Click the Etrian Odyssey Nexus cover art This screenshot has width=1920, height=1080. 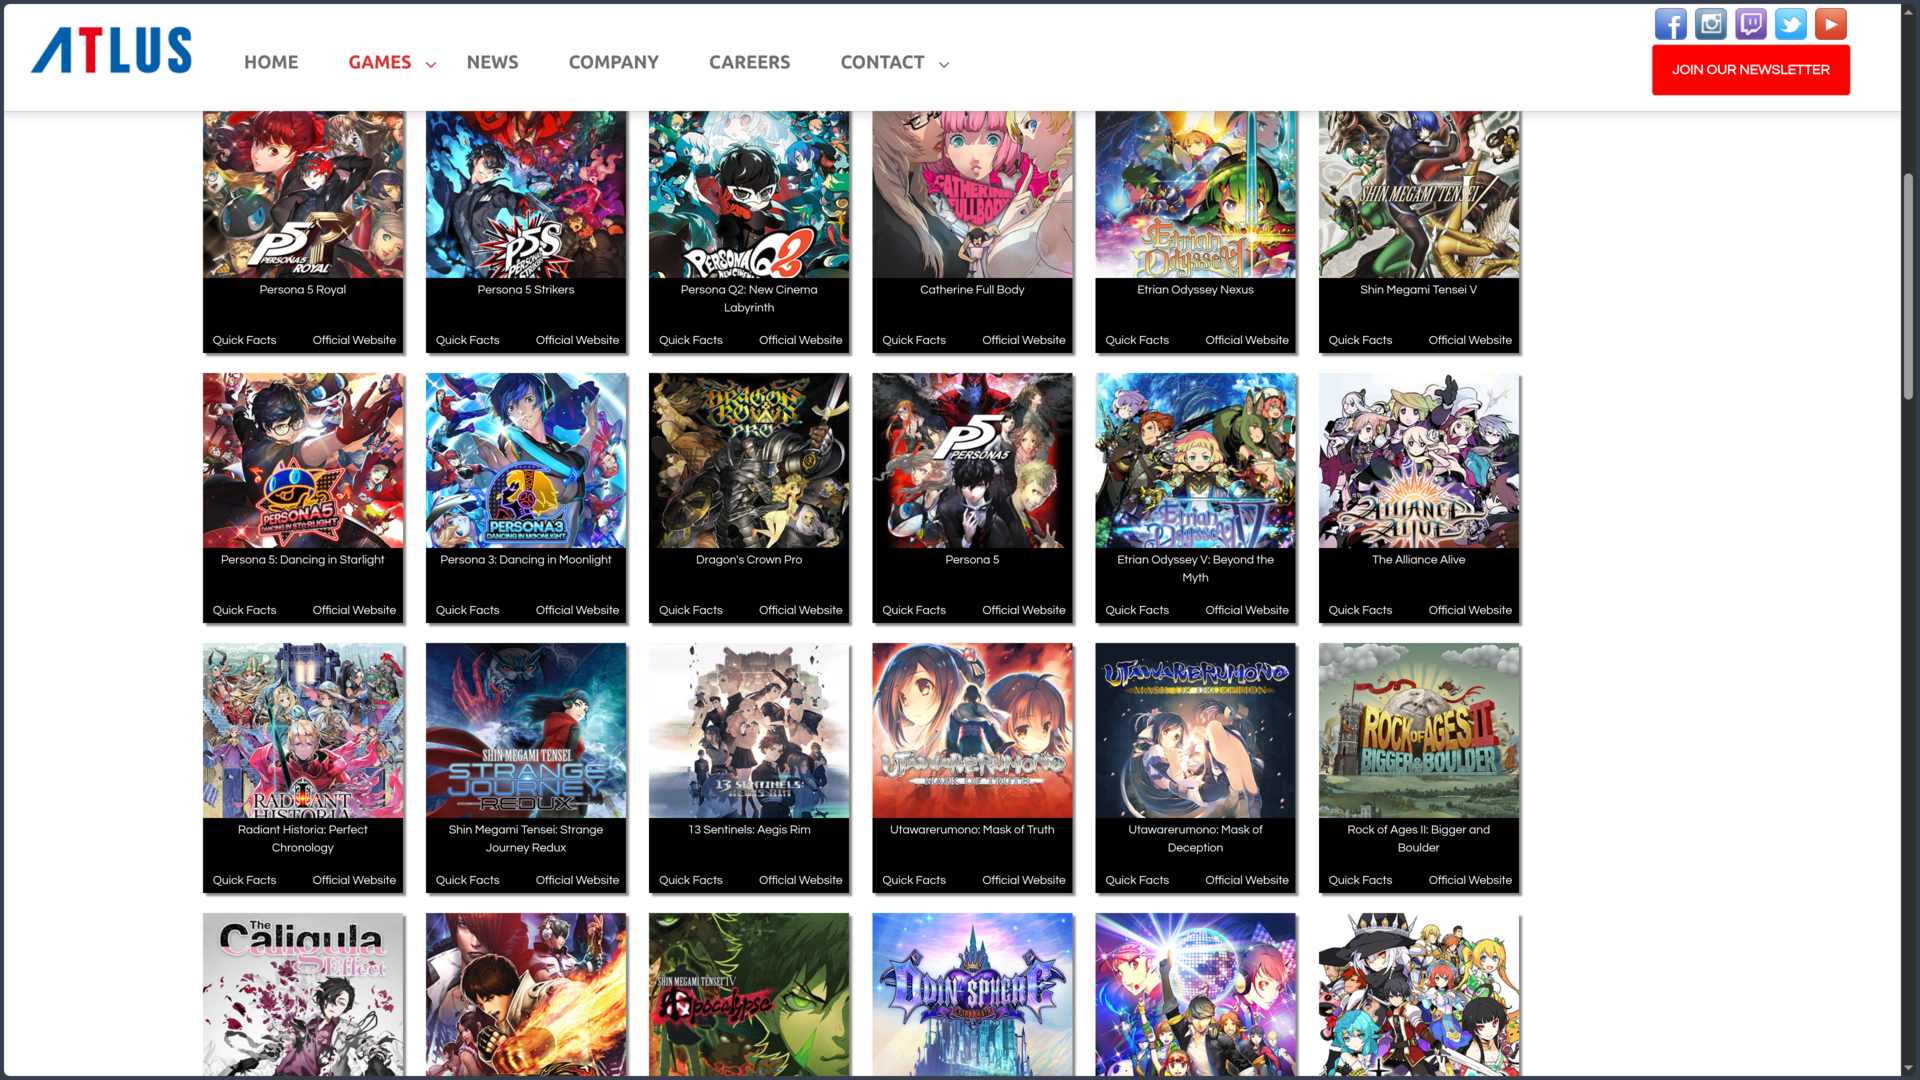point(1195,194)
